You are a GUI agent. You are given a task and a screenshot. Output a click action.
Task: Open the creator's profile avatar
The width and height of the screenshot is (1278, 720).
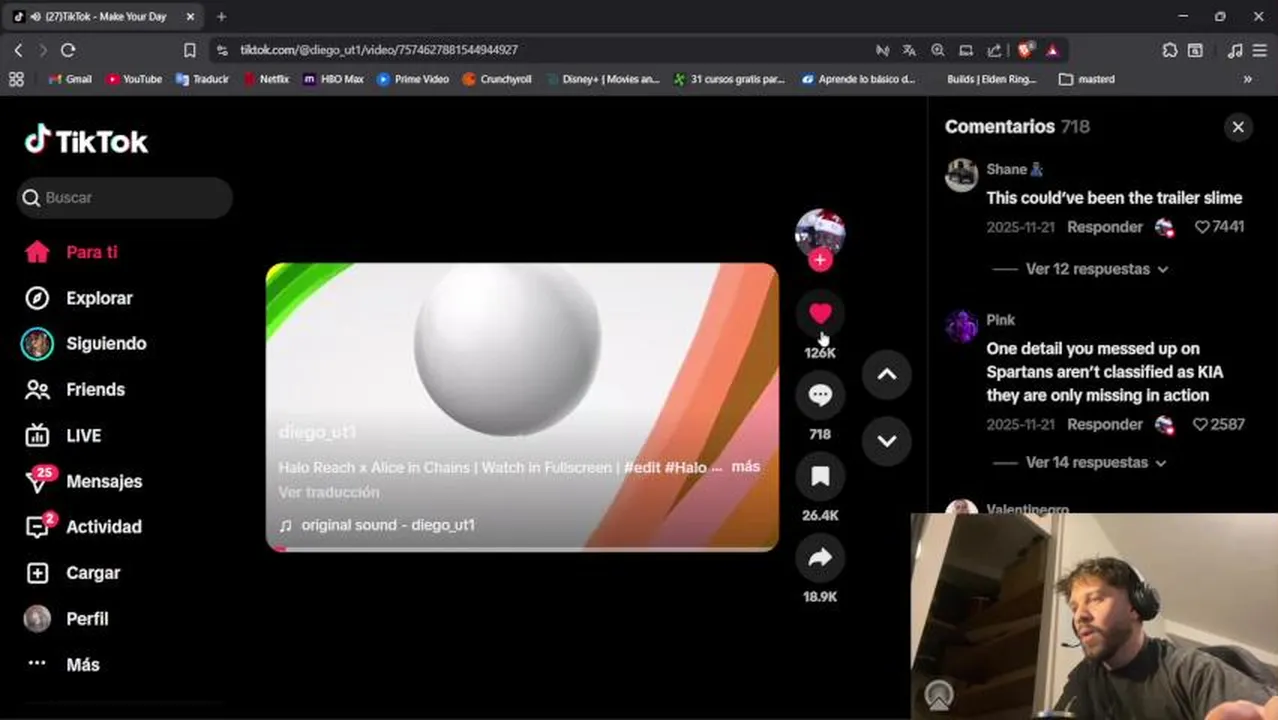pos(820,233)
